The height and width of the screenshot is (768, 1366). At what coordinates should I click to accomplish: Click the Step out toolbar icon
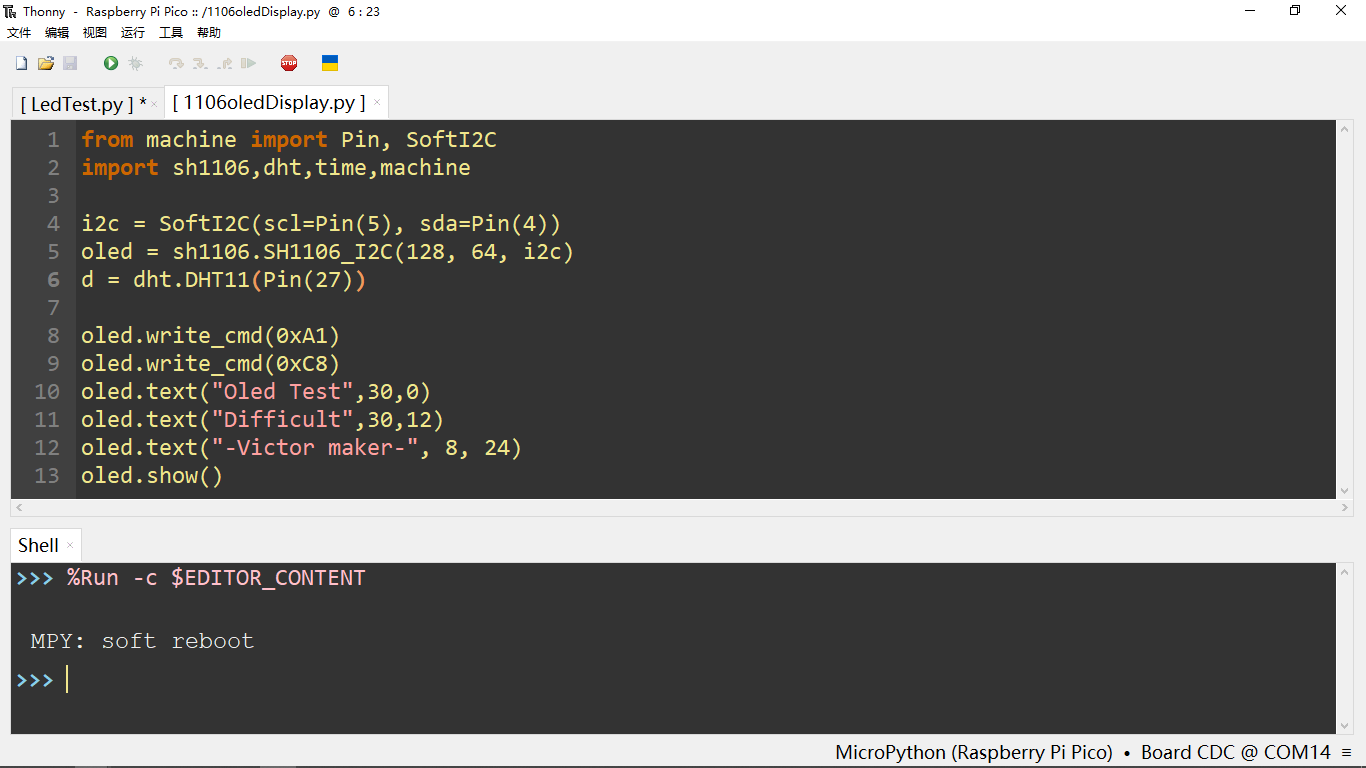click(x=225, y=63)
